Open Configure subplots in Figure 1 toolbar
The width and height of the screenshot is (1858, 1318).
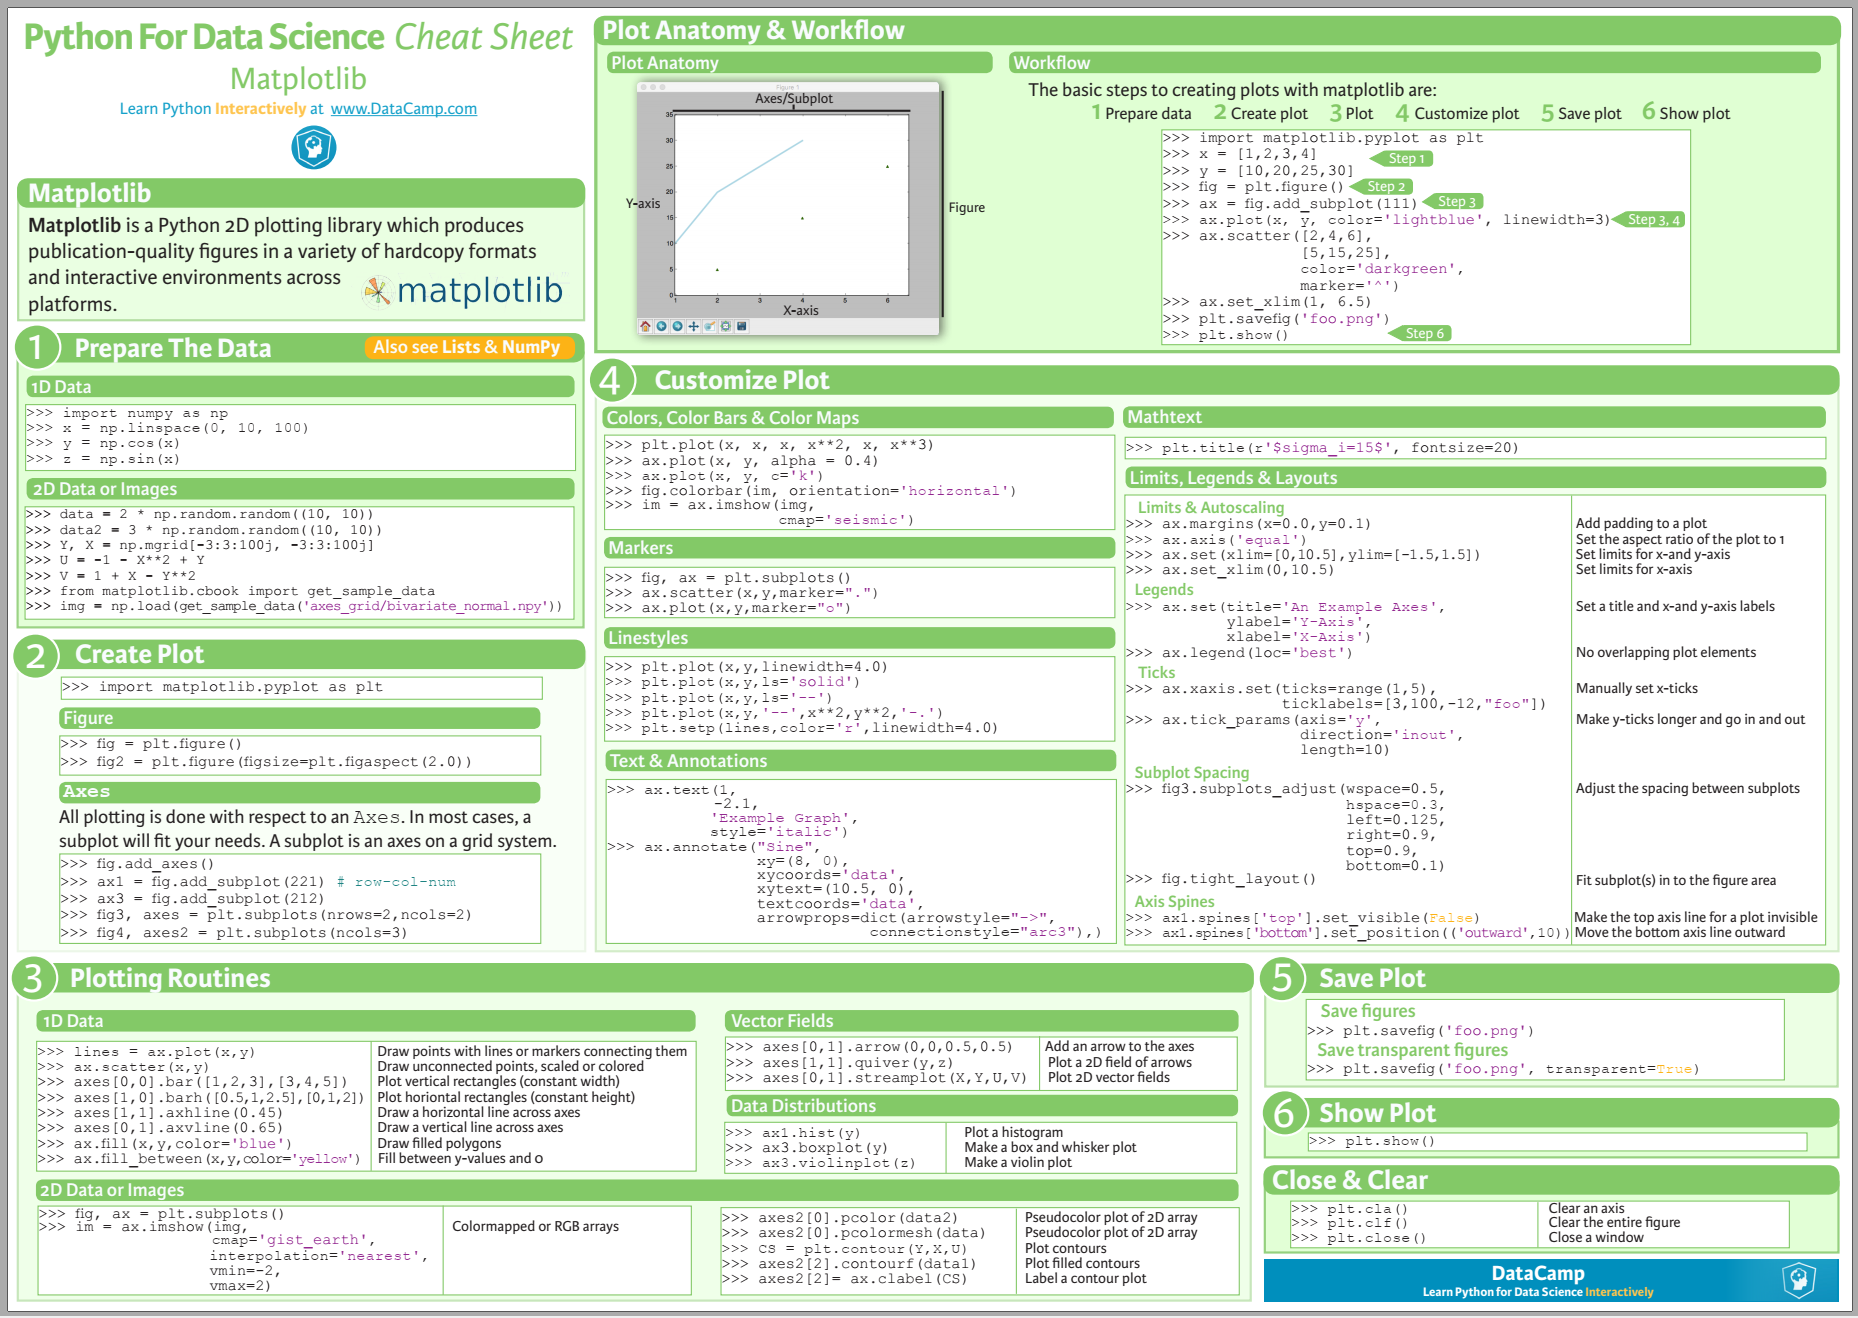tap(726, 326)
